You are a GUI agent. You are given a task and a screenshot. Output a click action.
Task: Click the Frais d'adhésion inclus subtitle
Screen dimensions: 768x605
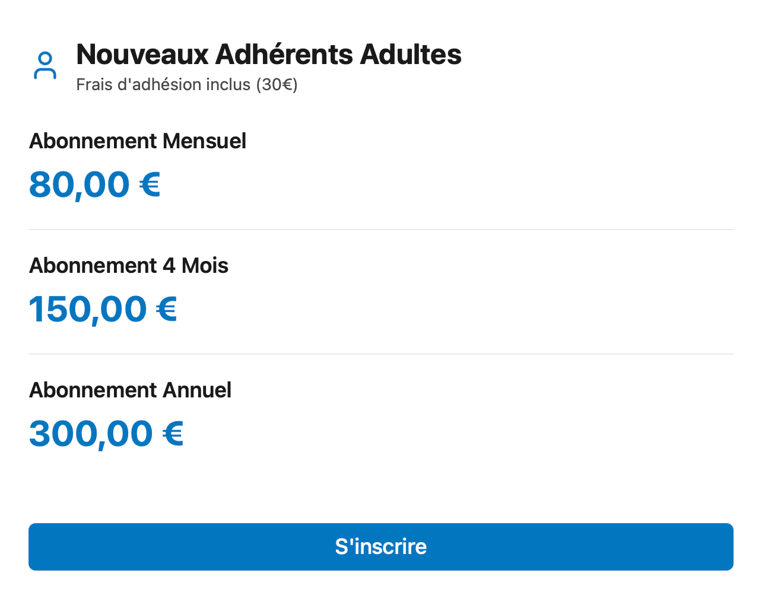(x=186, y=85)
